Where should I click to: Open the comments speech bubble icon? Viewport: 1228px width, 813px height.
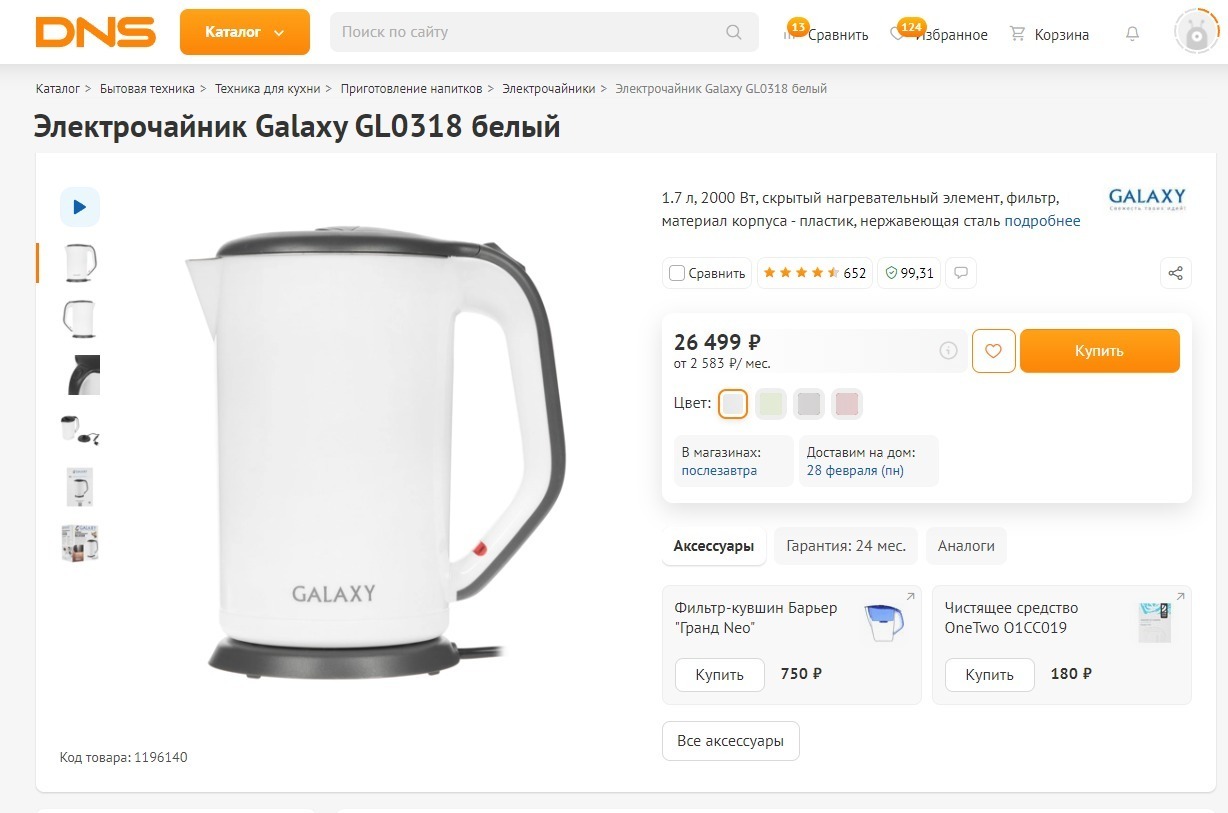pyautogui.click(x=961, y=273)
